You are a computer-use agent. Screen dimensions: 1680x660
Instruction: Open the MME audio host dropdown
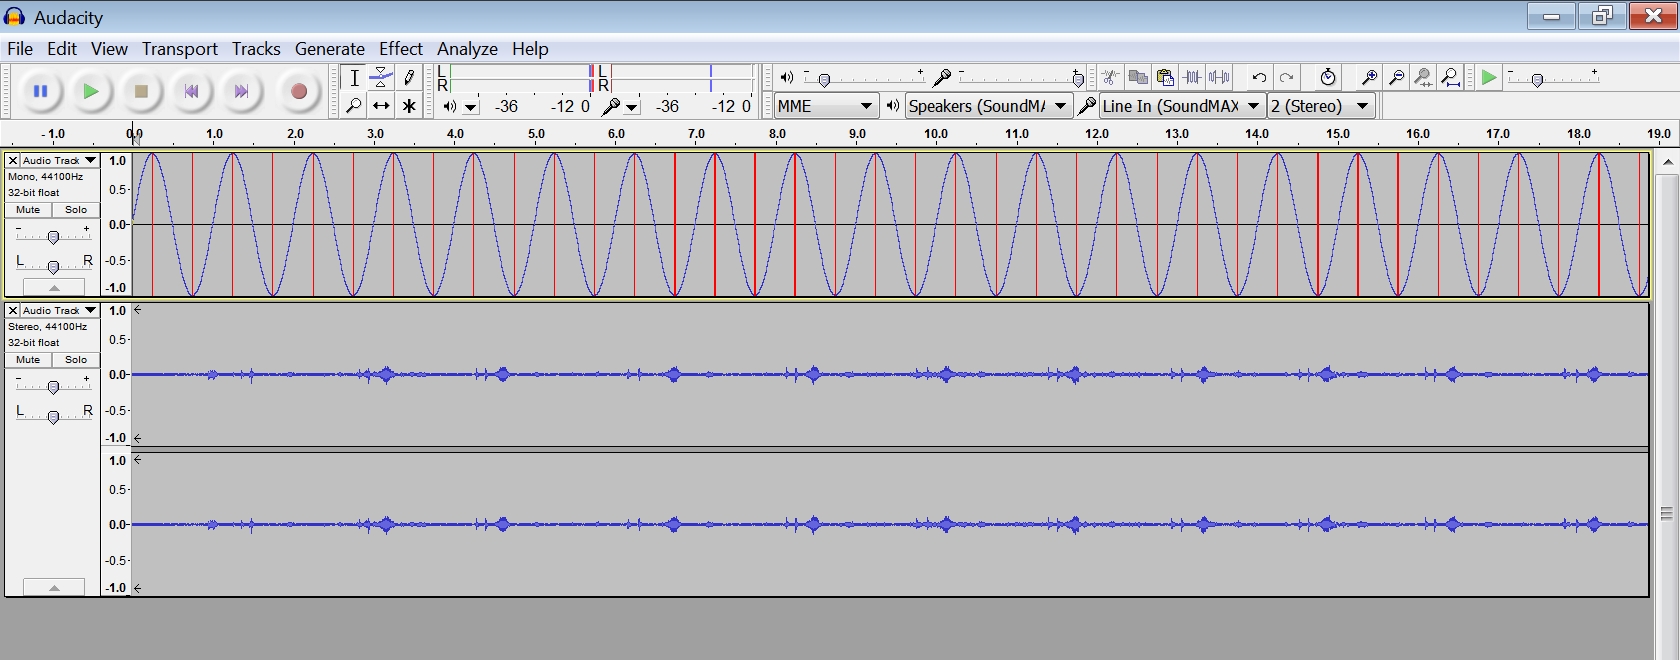[x=826, y=106]
